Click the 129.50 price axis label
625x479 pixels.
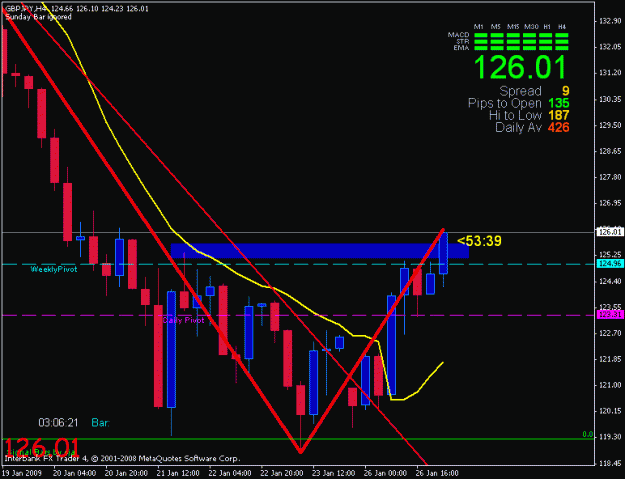(610, 125)
